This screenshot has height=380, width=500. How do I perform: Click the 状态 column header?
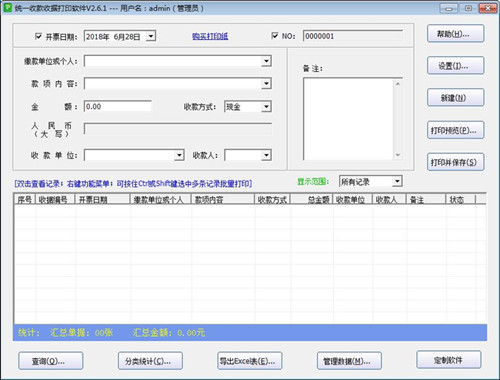click(x=461, y=200)
